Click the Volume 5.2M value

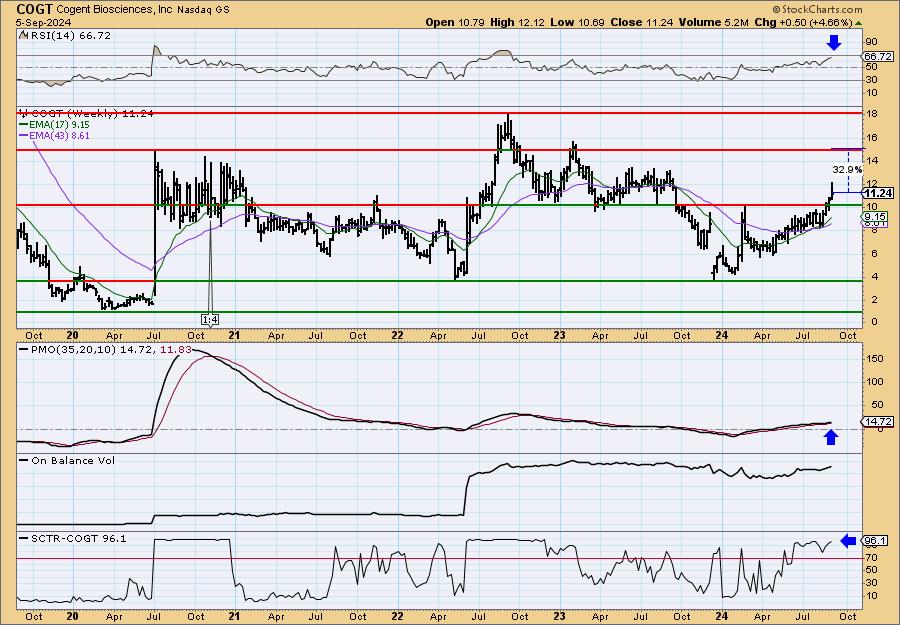click(713, 22)
